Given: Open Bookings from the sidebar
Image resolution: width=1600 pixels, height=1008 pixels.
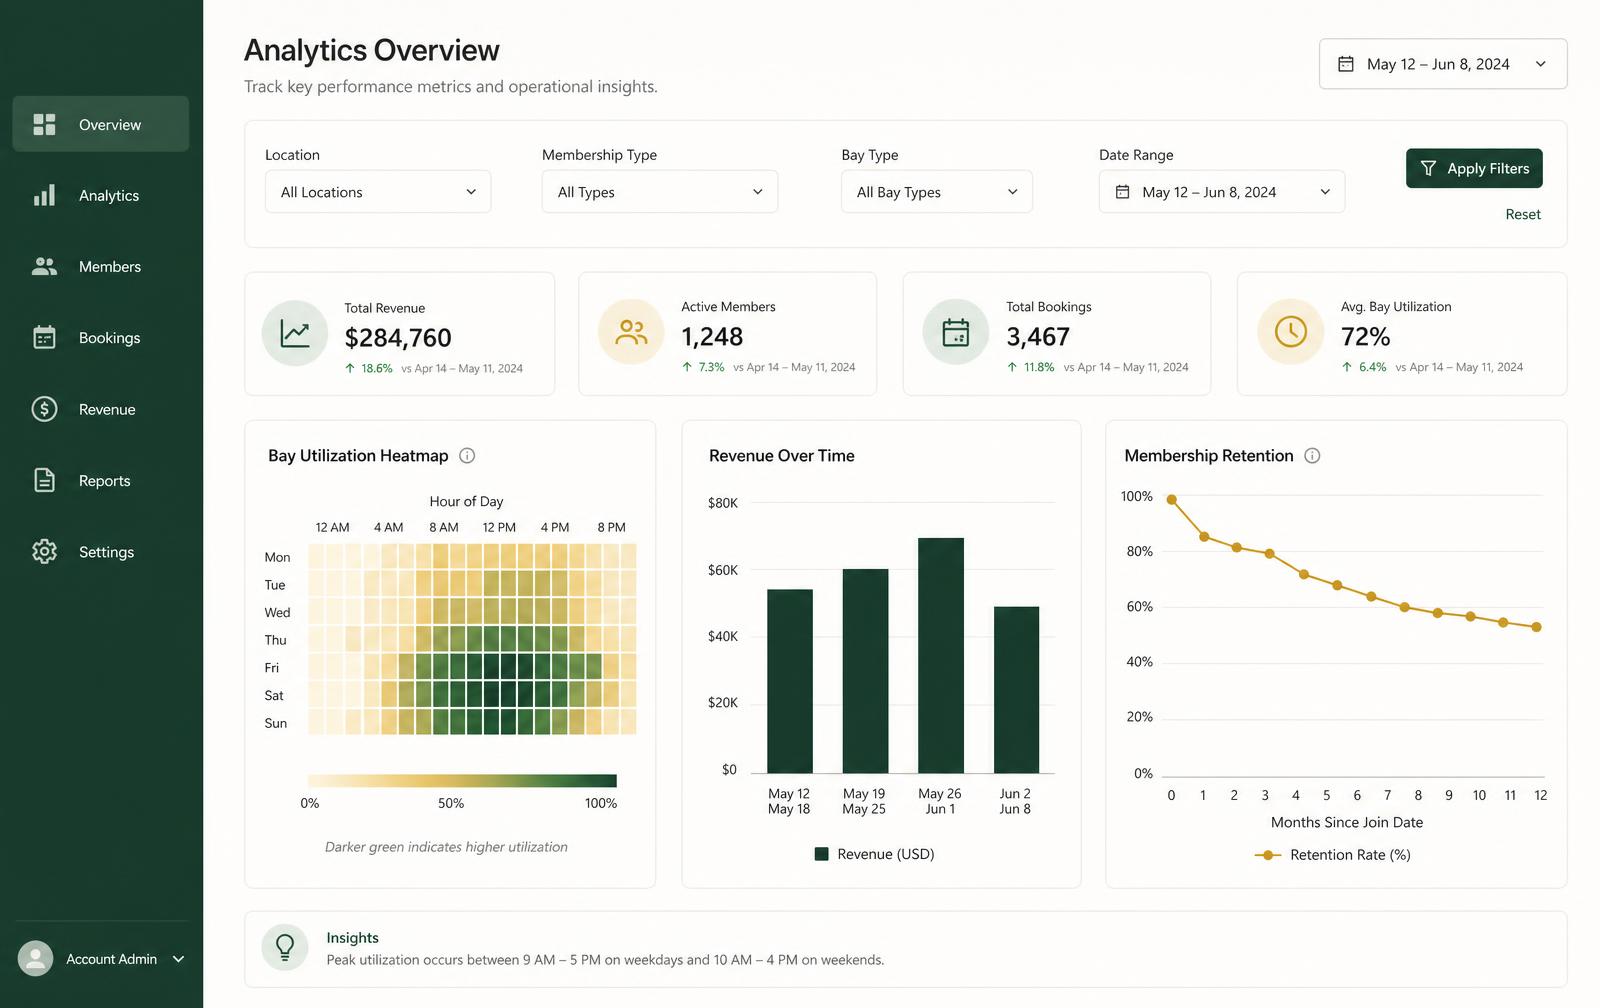Looking at the screenshot, I should click(x=101, y=337).
